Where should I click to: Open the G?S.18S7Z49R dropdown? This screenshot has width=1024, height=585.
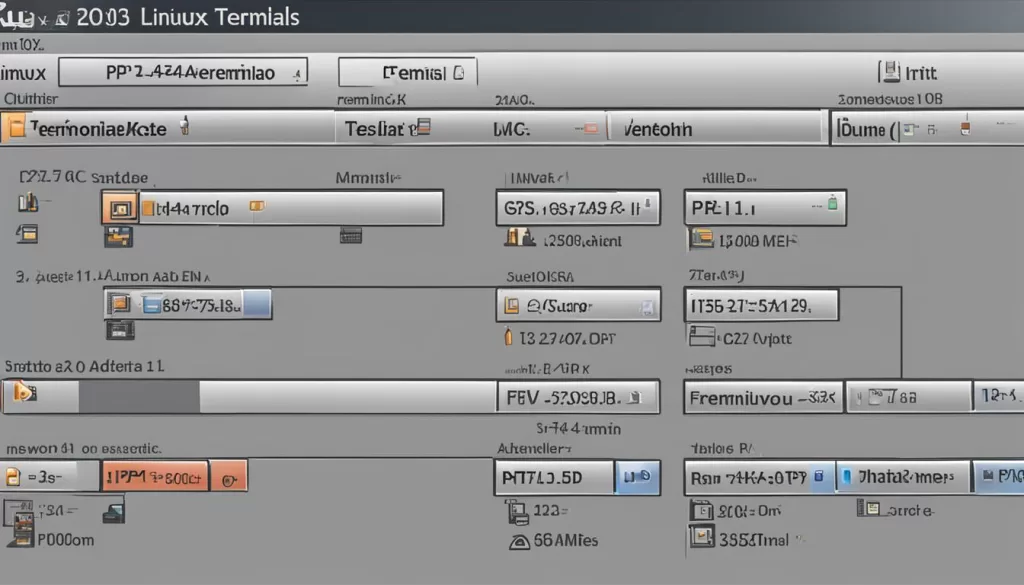[578, 208]
